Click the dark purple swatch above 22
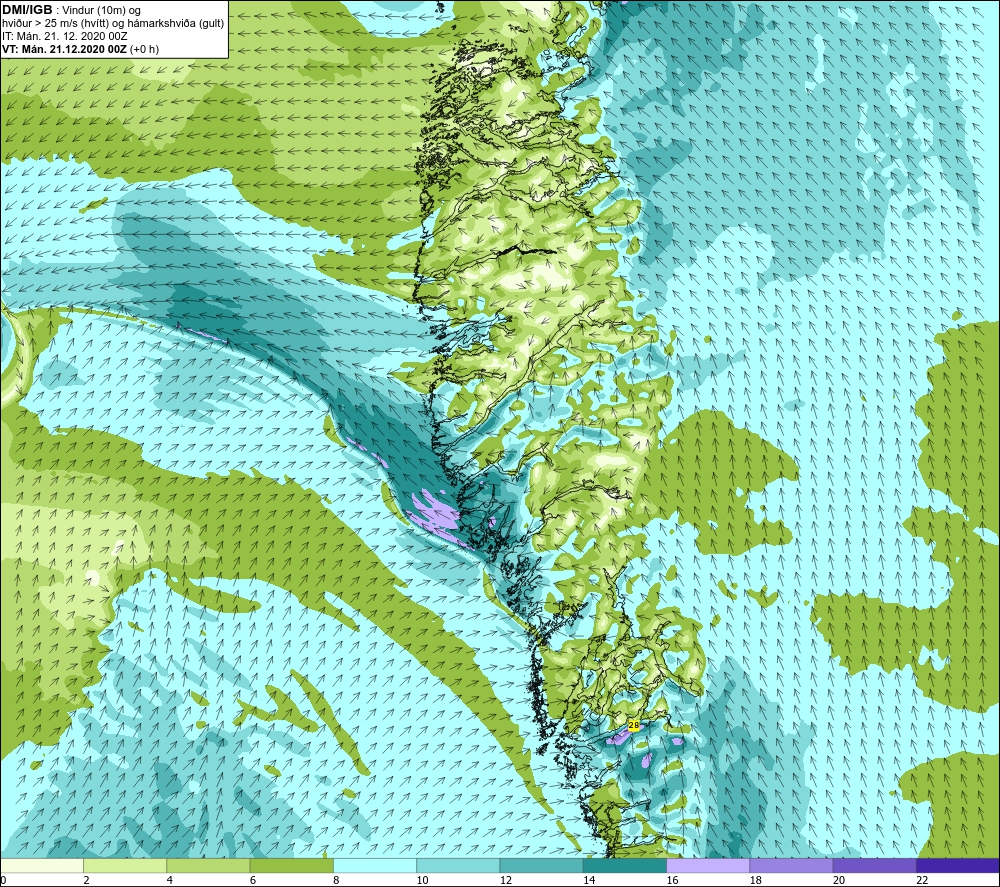The height and width of the screenshot is (887, 1000). coord(957,866)
